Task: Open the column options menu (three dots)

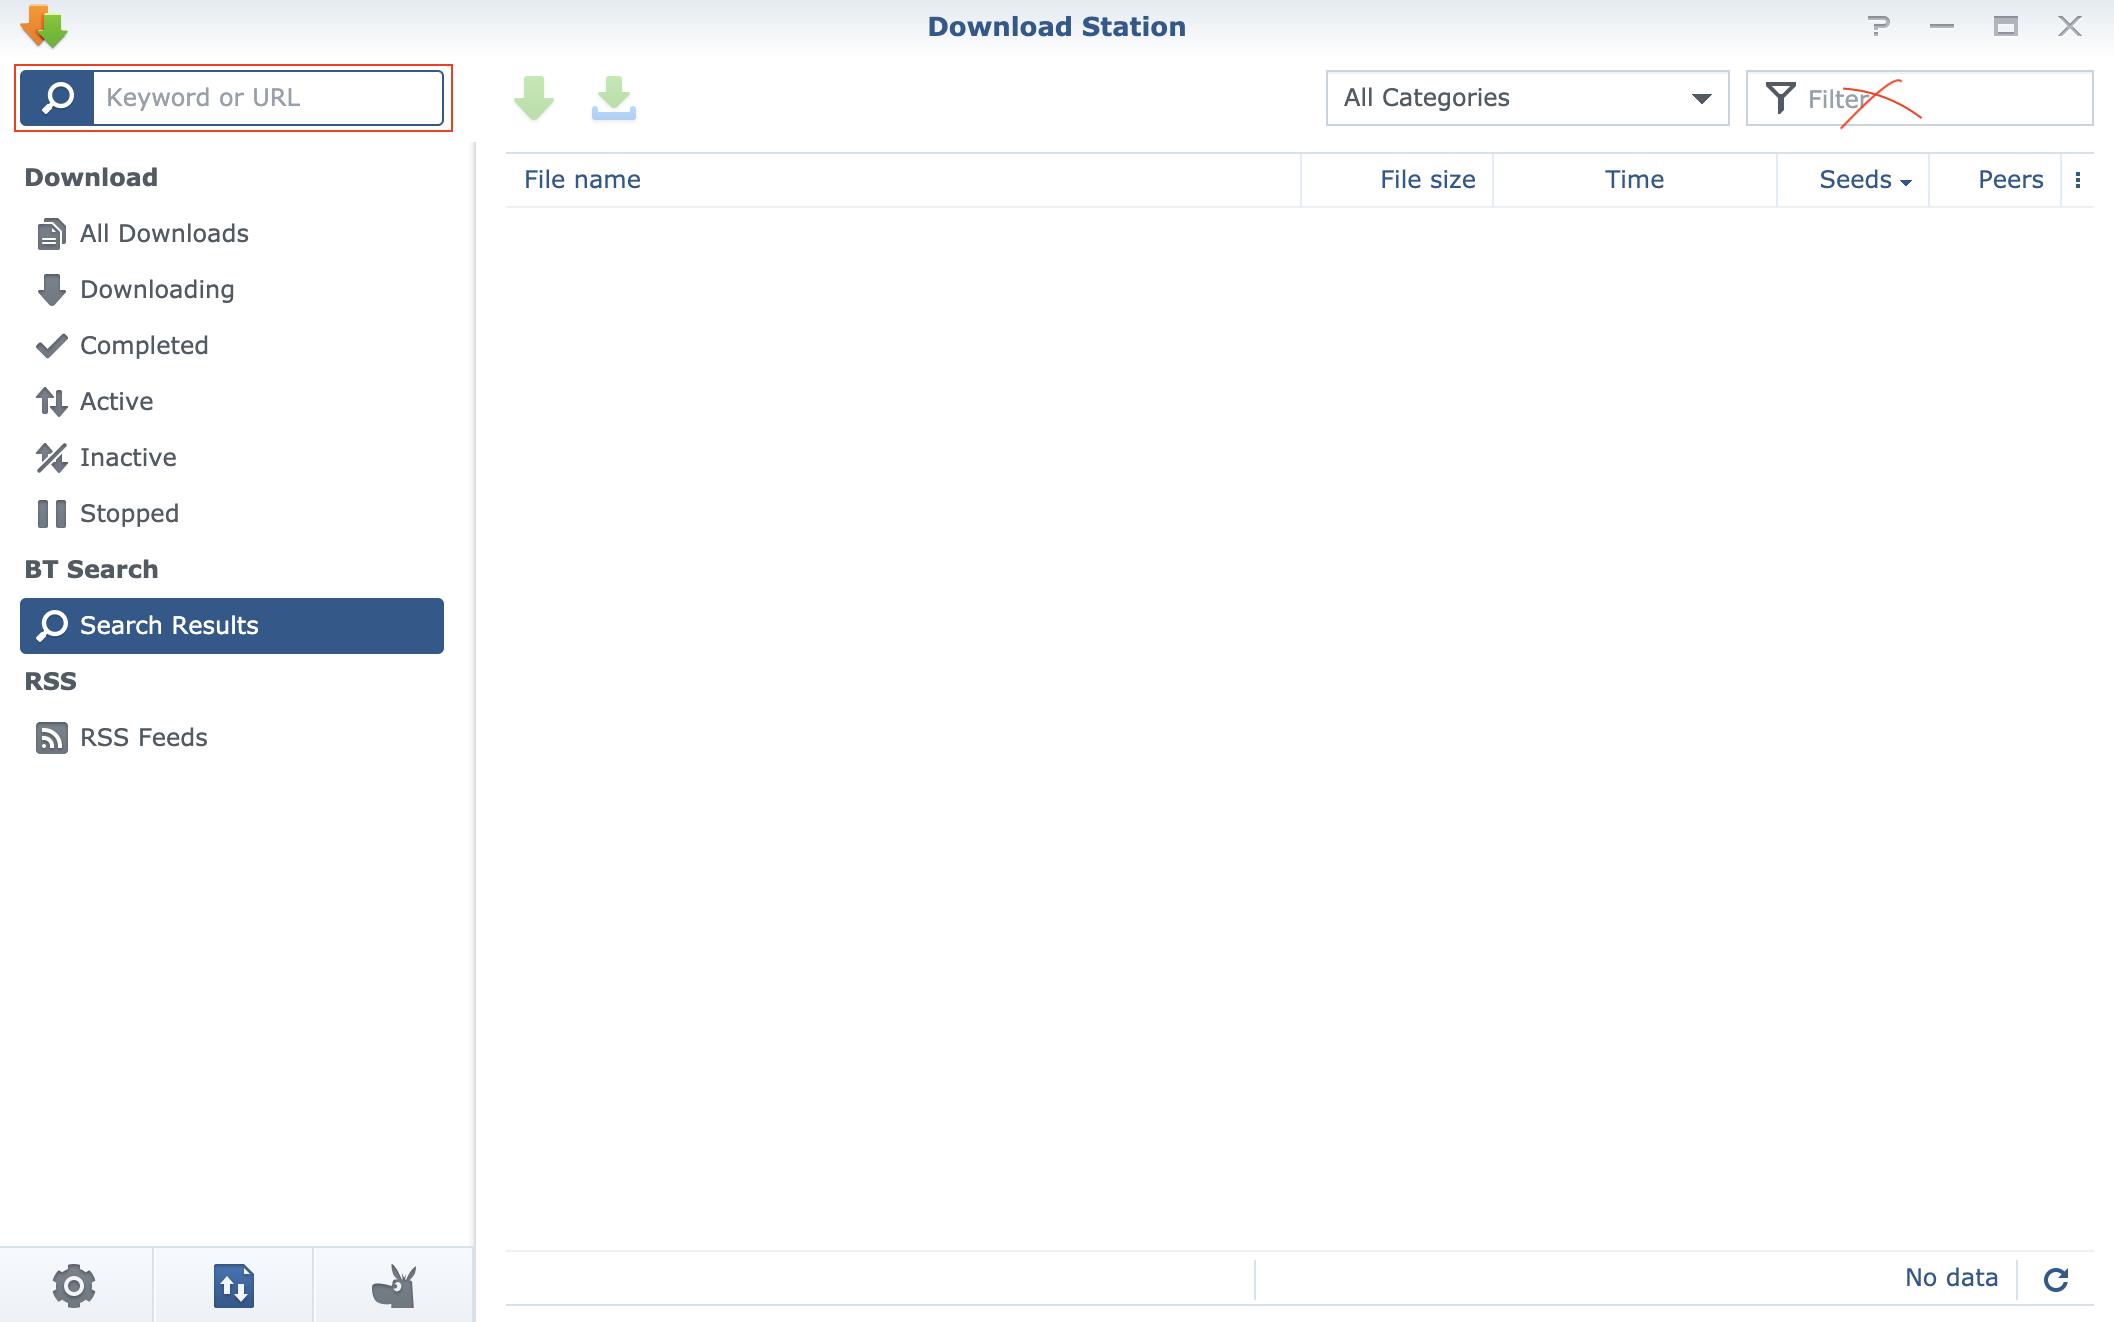Action: click(2078, 180)
